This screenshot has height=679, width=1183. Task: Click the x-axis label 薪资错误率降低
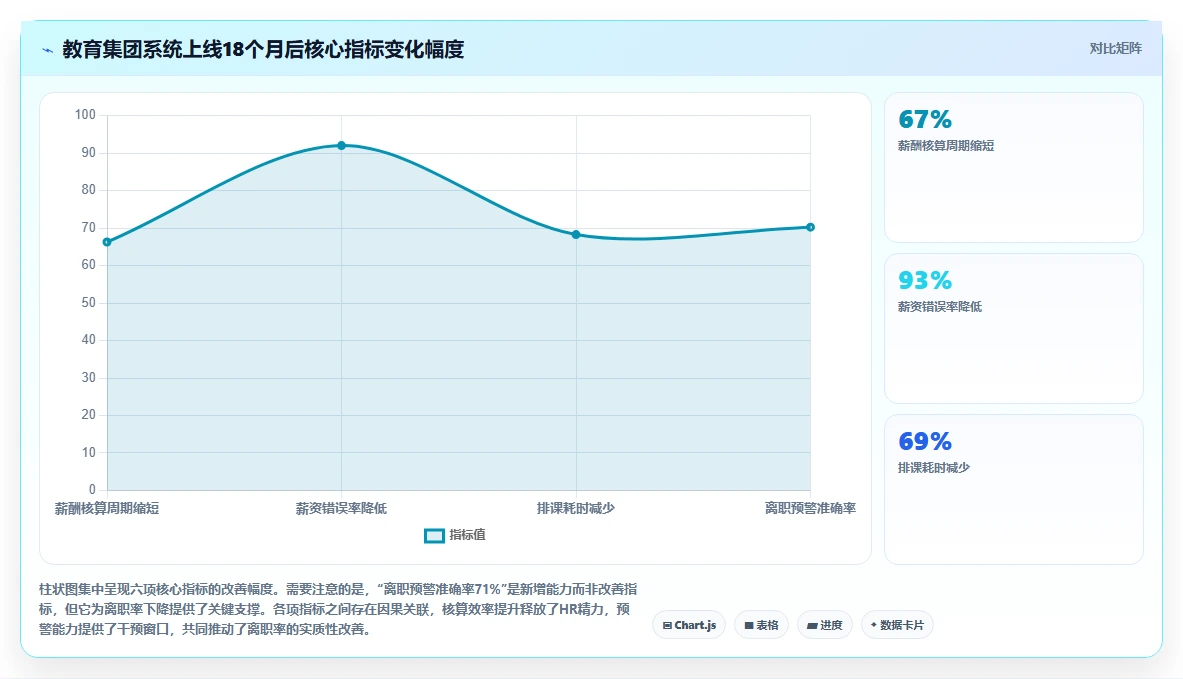point(341,508)
